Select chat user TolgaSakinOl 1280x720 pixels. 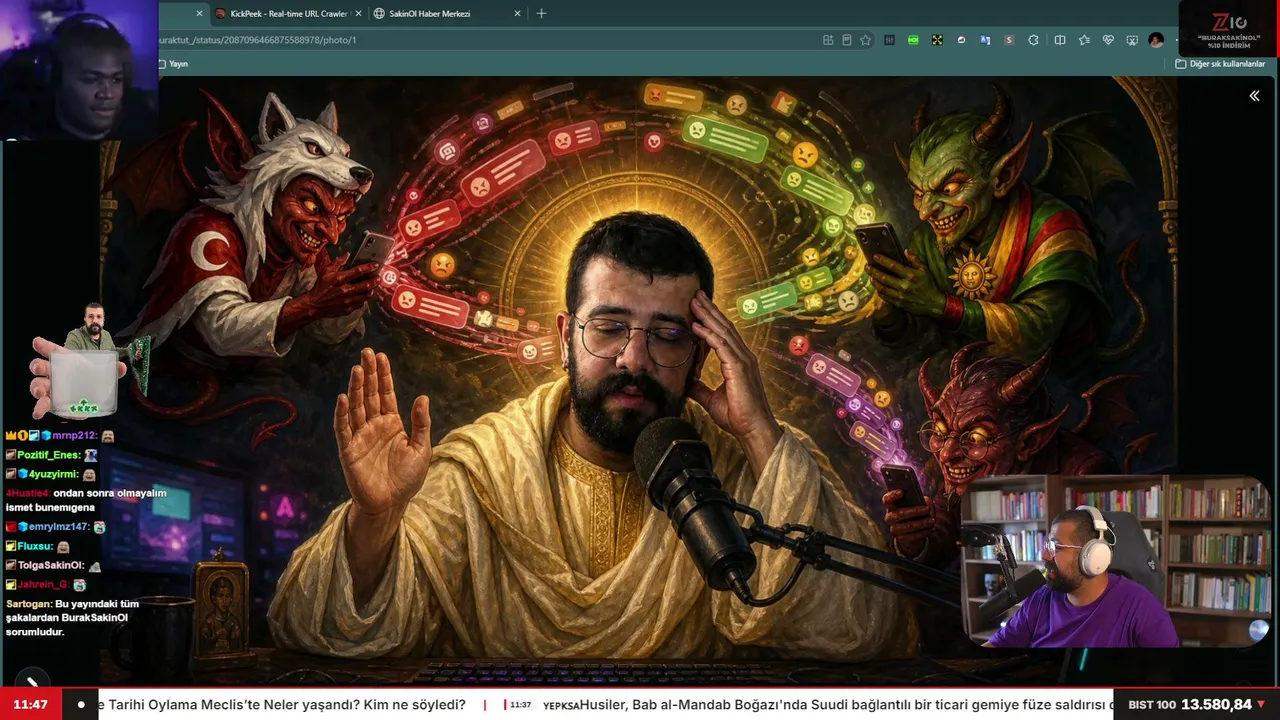pos(51,565)
